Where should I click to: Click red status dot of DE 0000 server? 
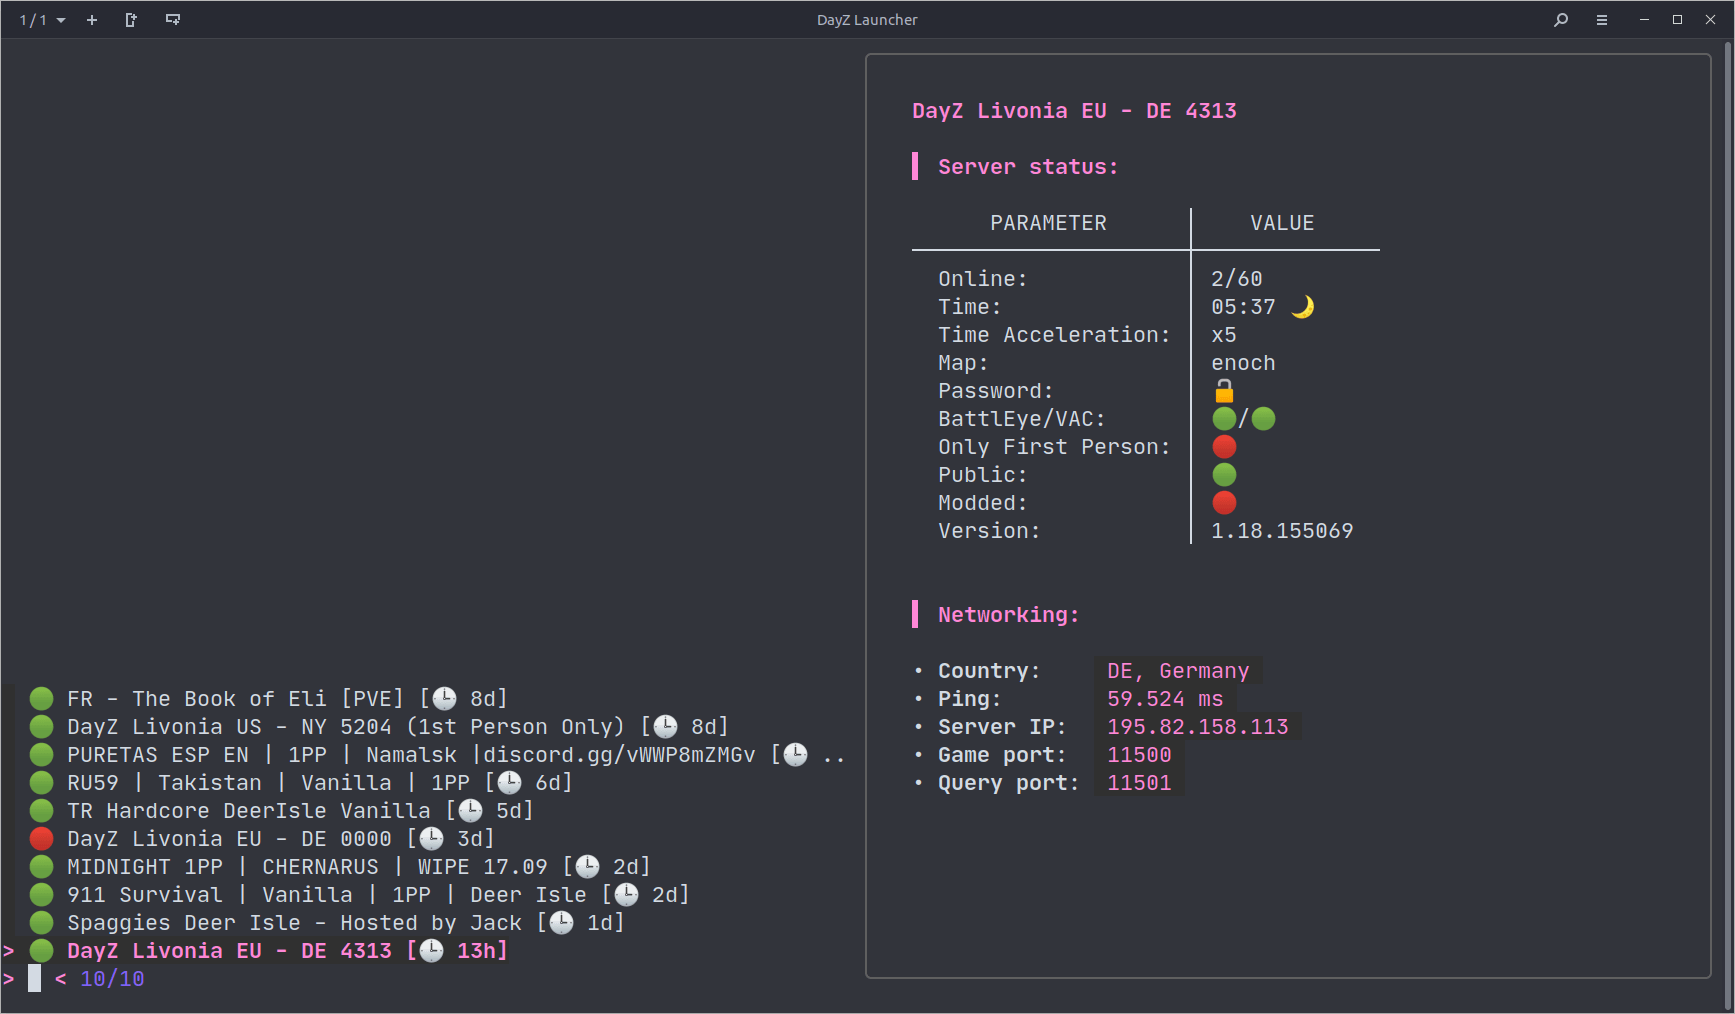[42, 838]
